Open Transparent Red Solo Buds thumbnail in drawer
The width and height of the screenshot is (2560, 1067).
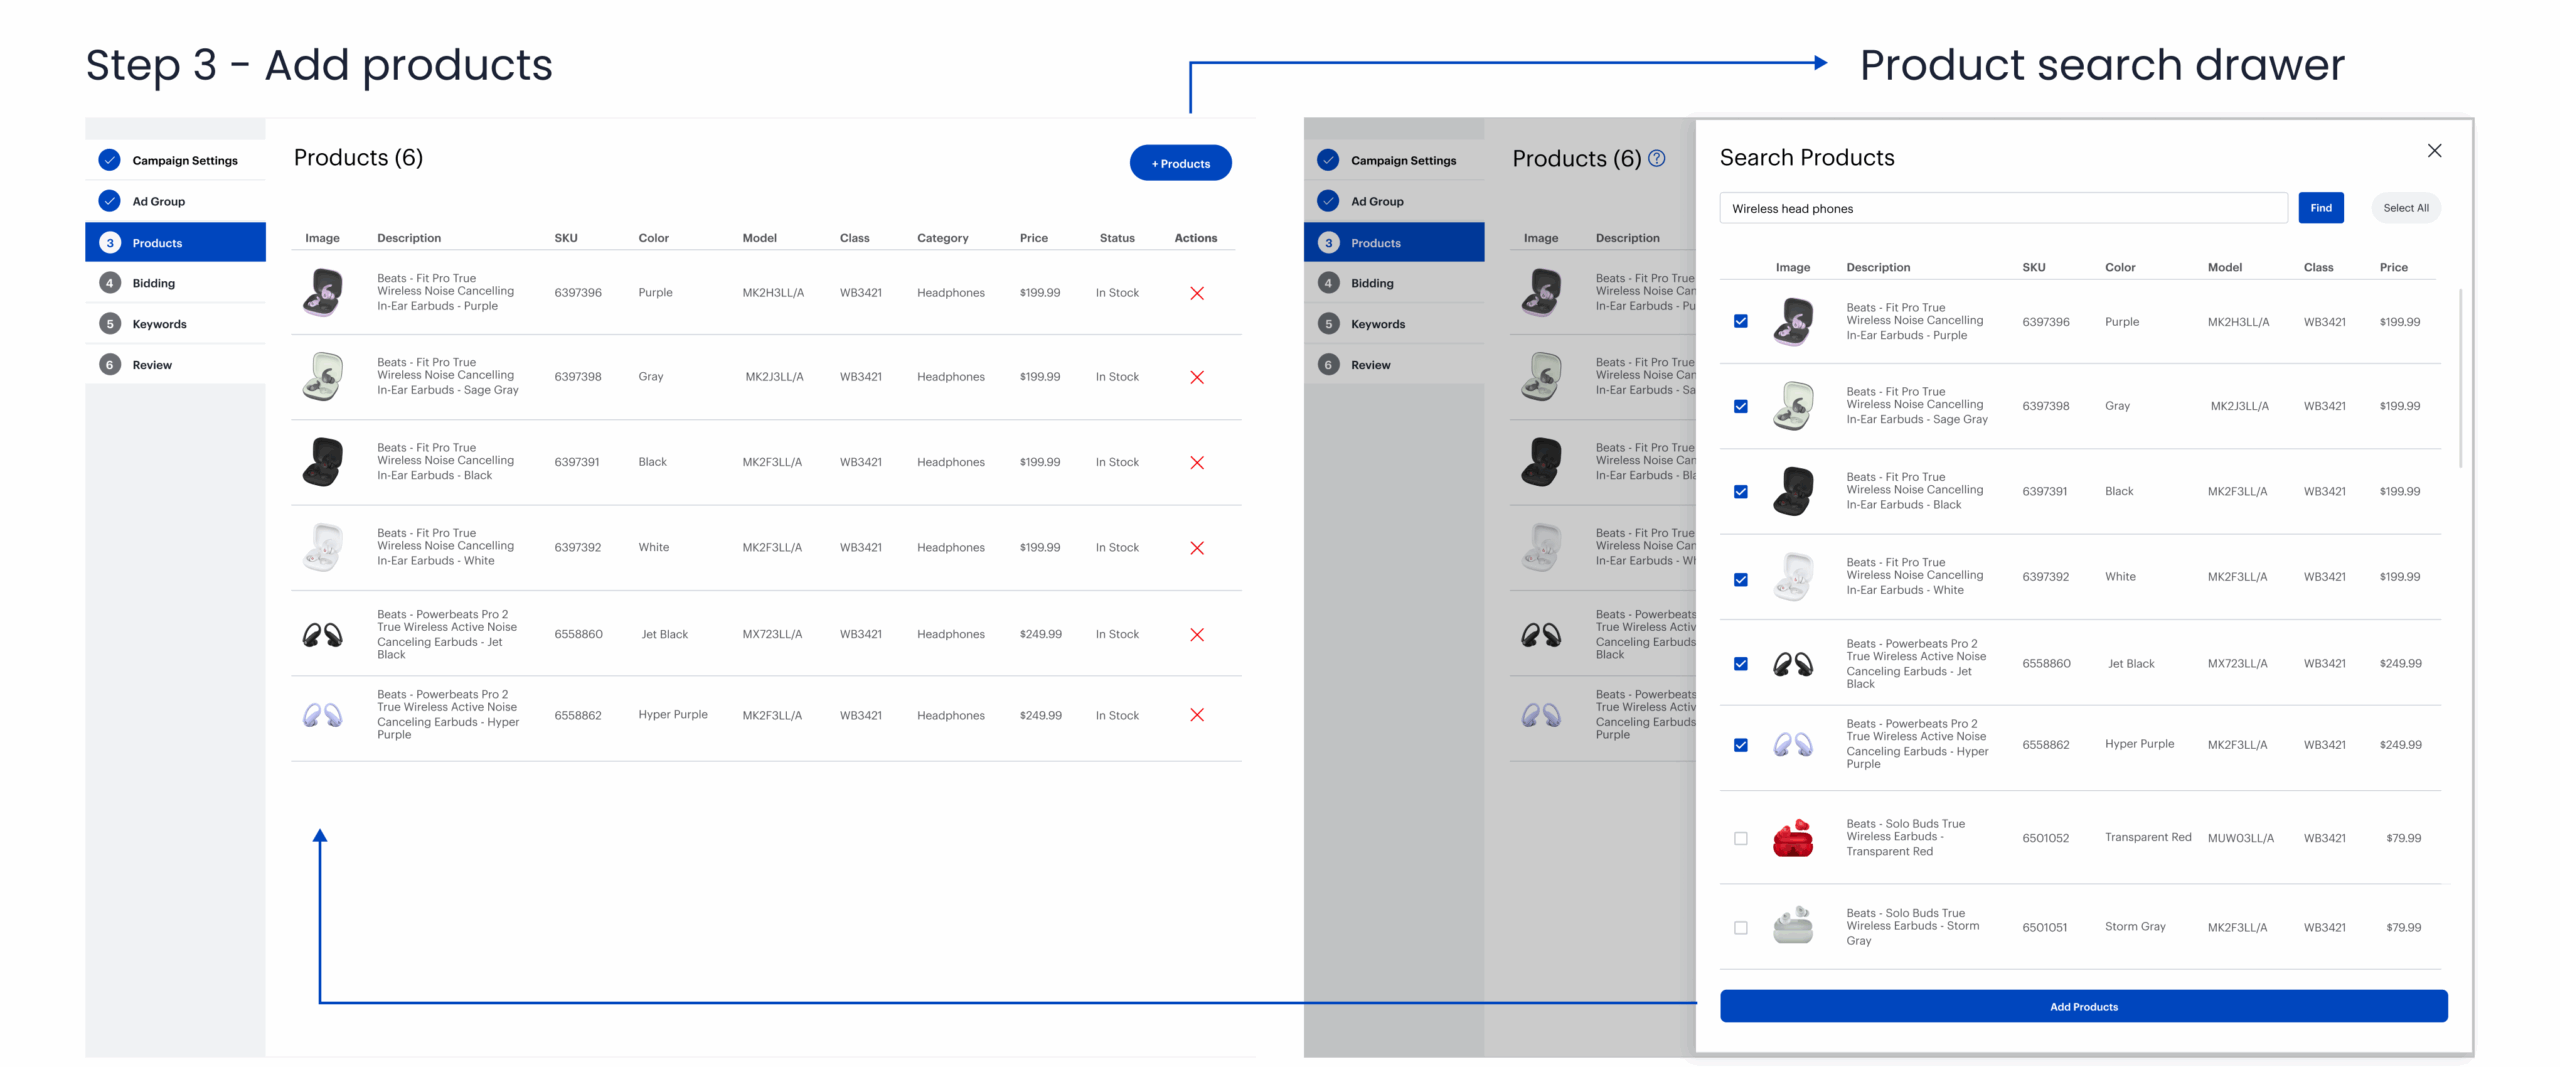[x=1792, y=838]
